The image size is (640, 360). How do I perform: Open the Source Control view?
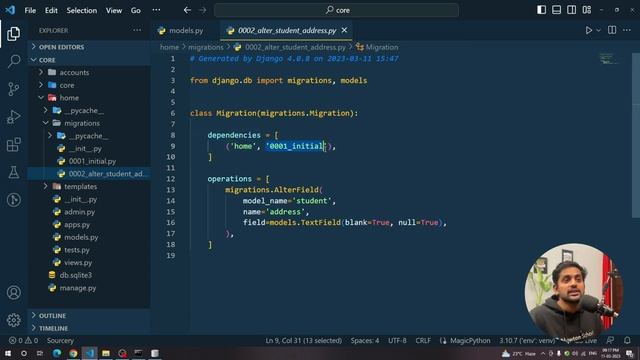13,89
